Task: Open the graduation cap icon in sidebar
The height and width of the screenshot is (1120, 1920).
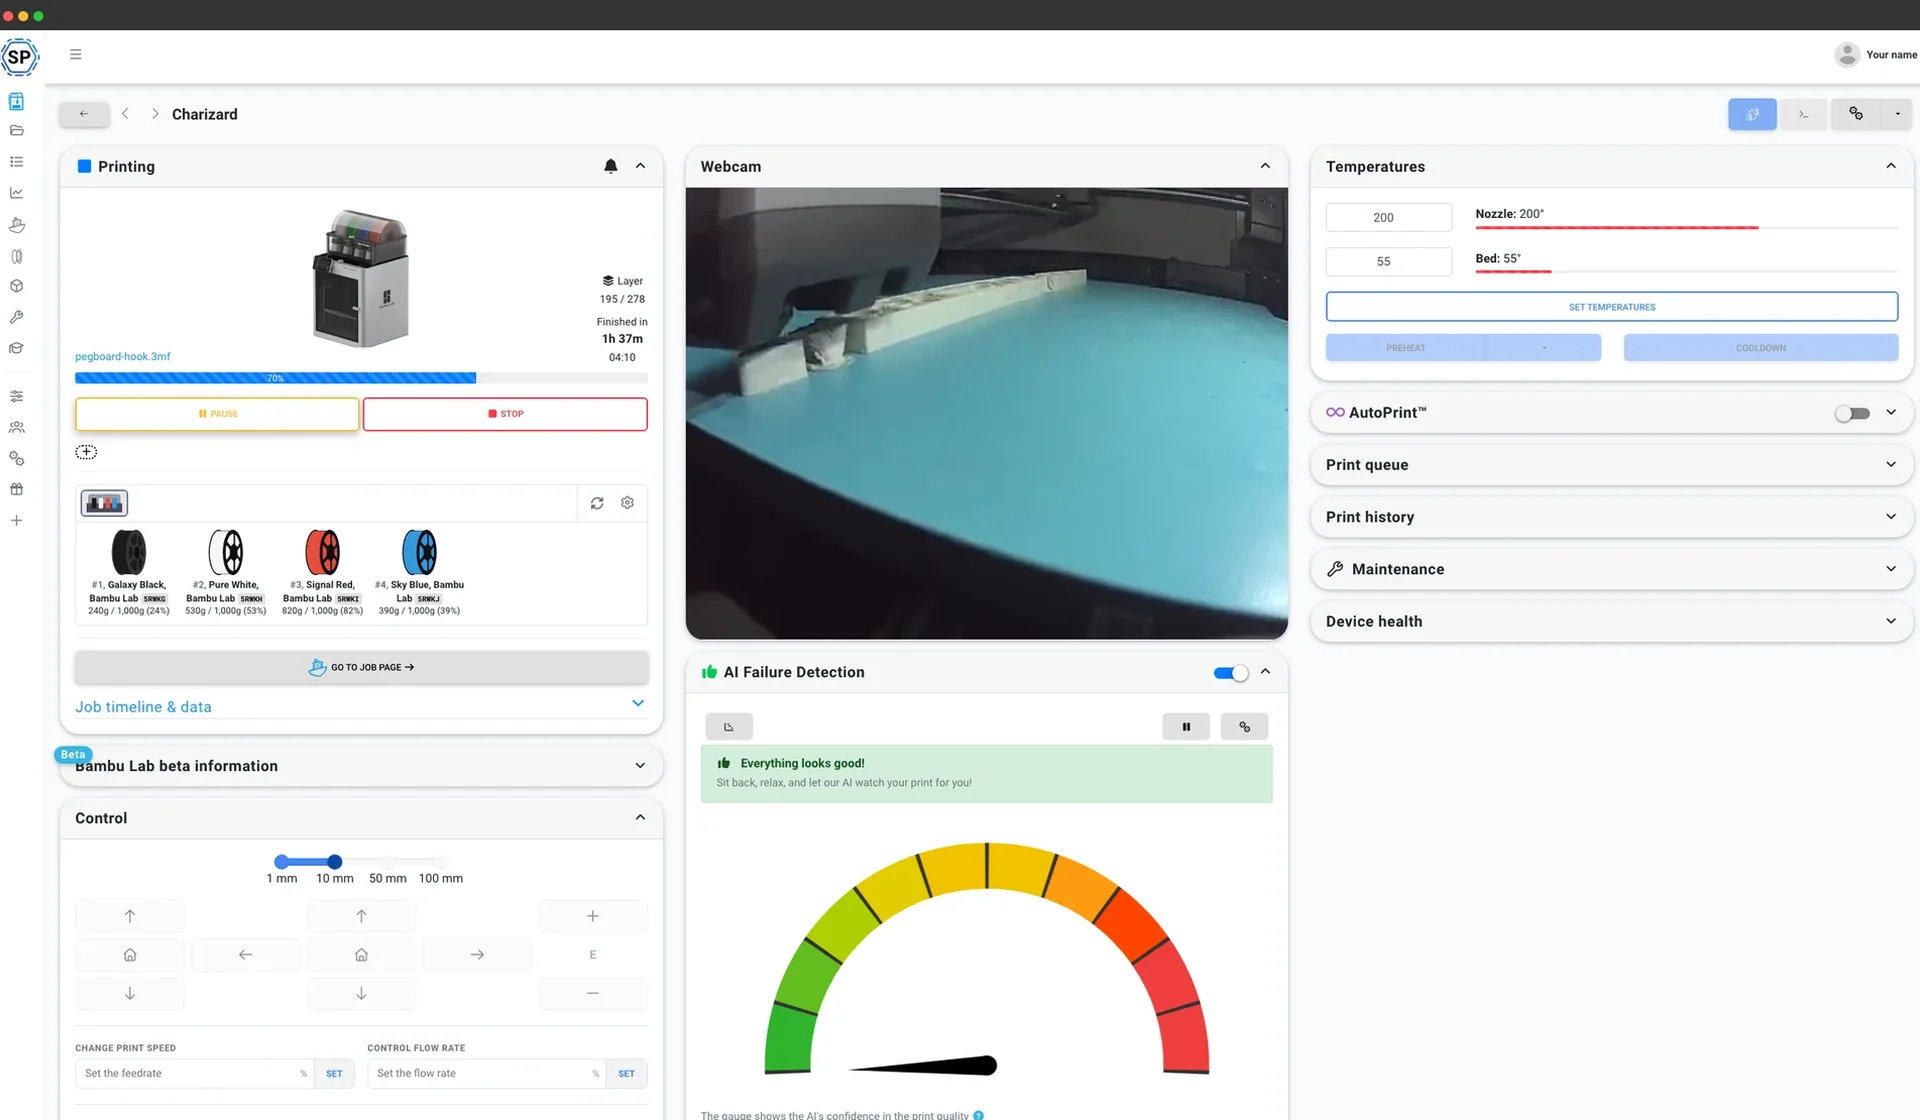Action: 16,348
